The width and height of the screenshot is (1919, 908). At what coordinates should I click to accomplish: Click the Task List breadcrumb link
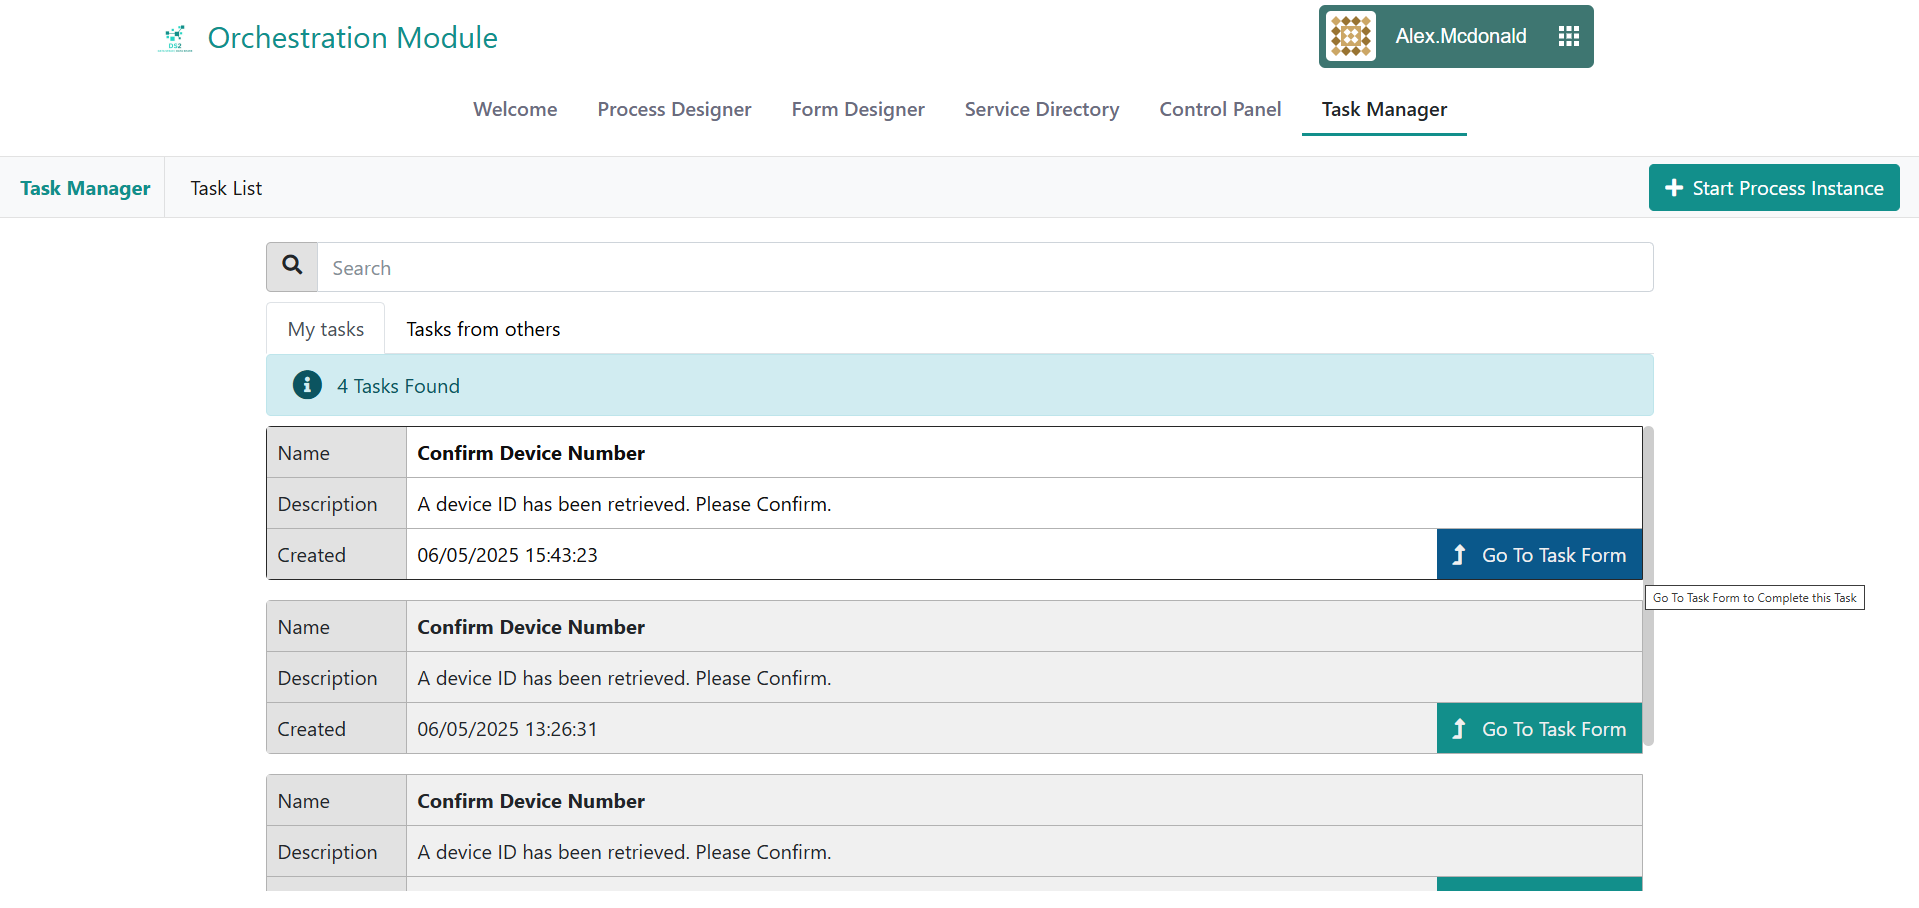[x=226, y=188]
